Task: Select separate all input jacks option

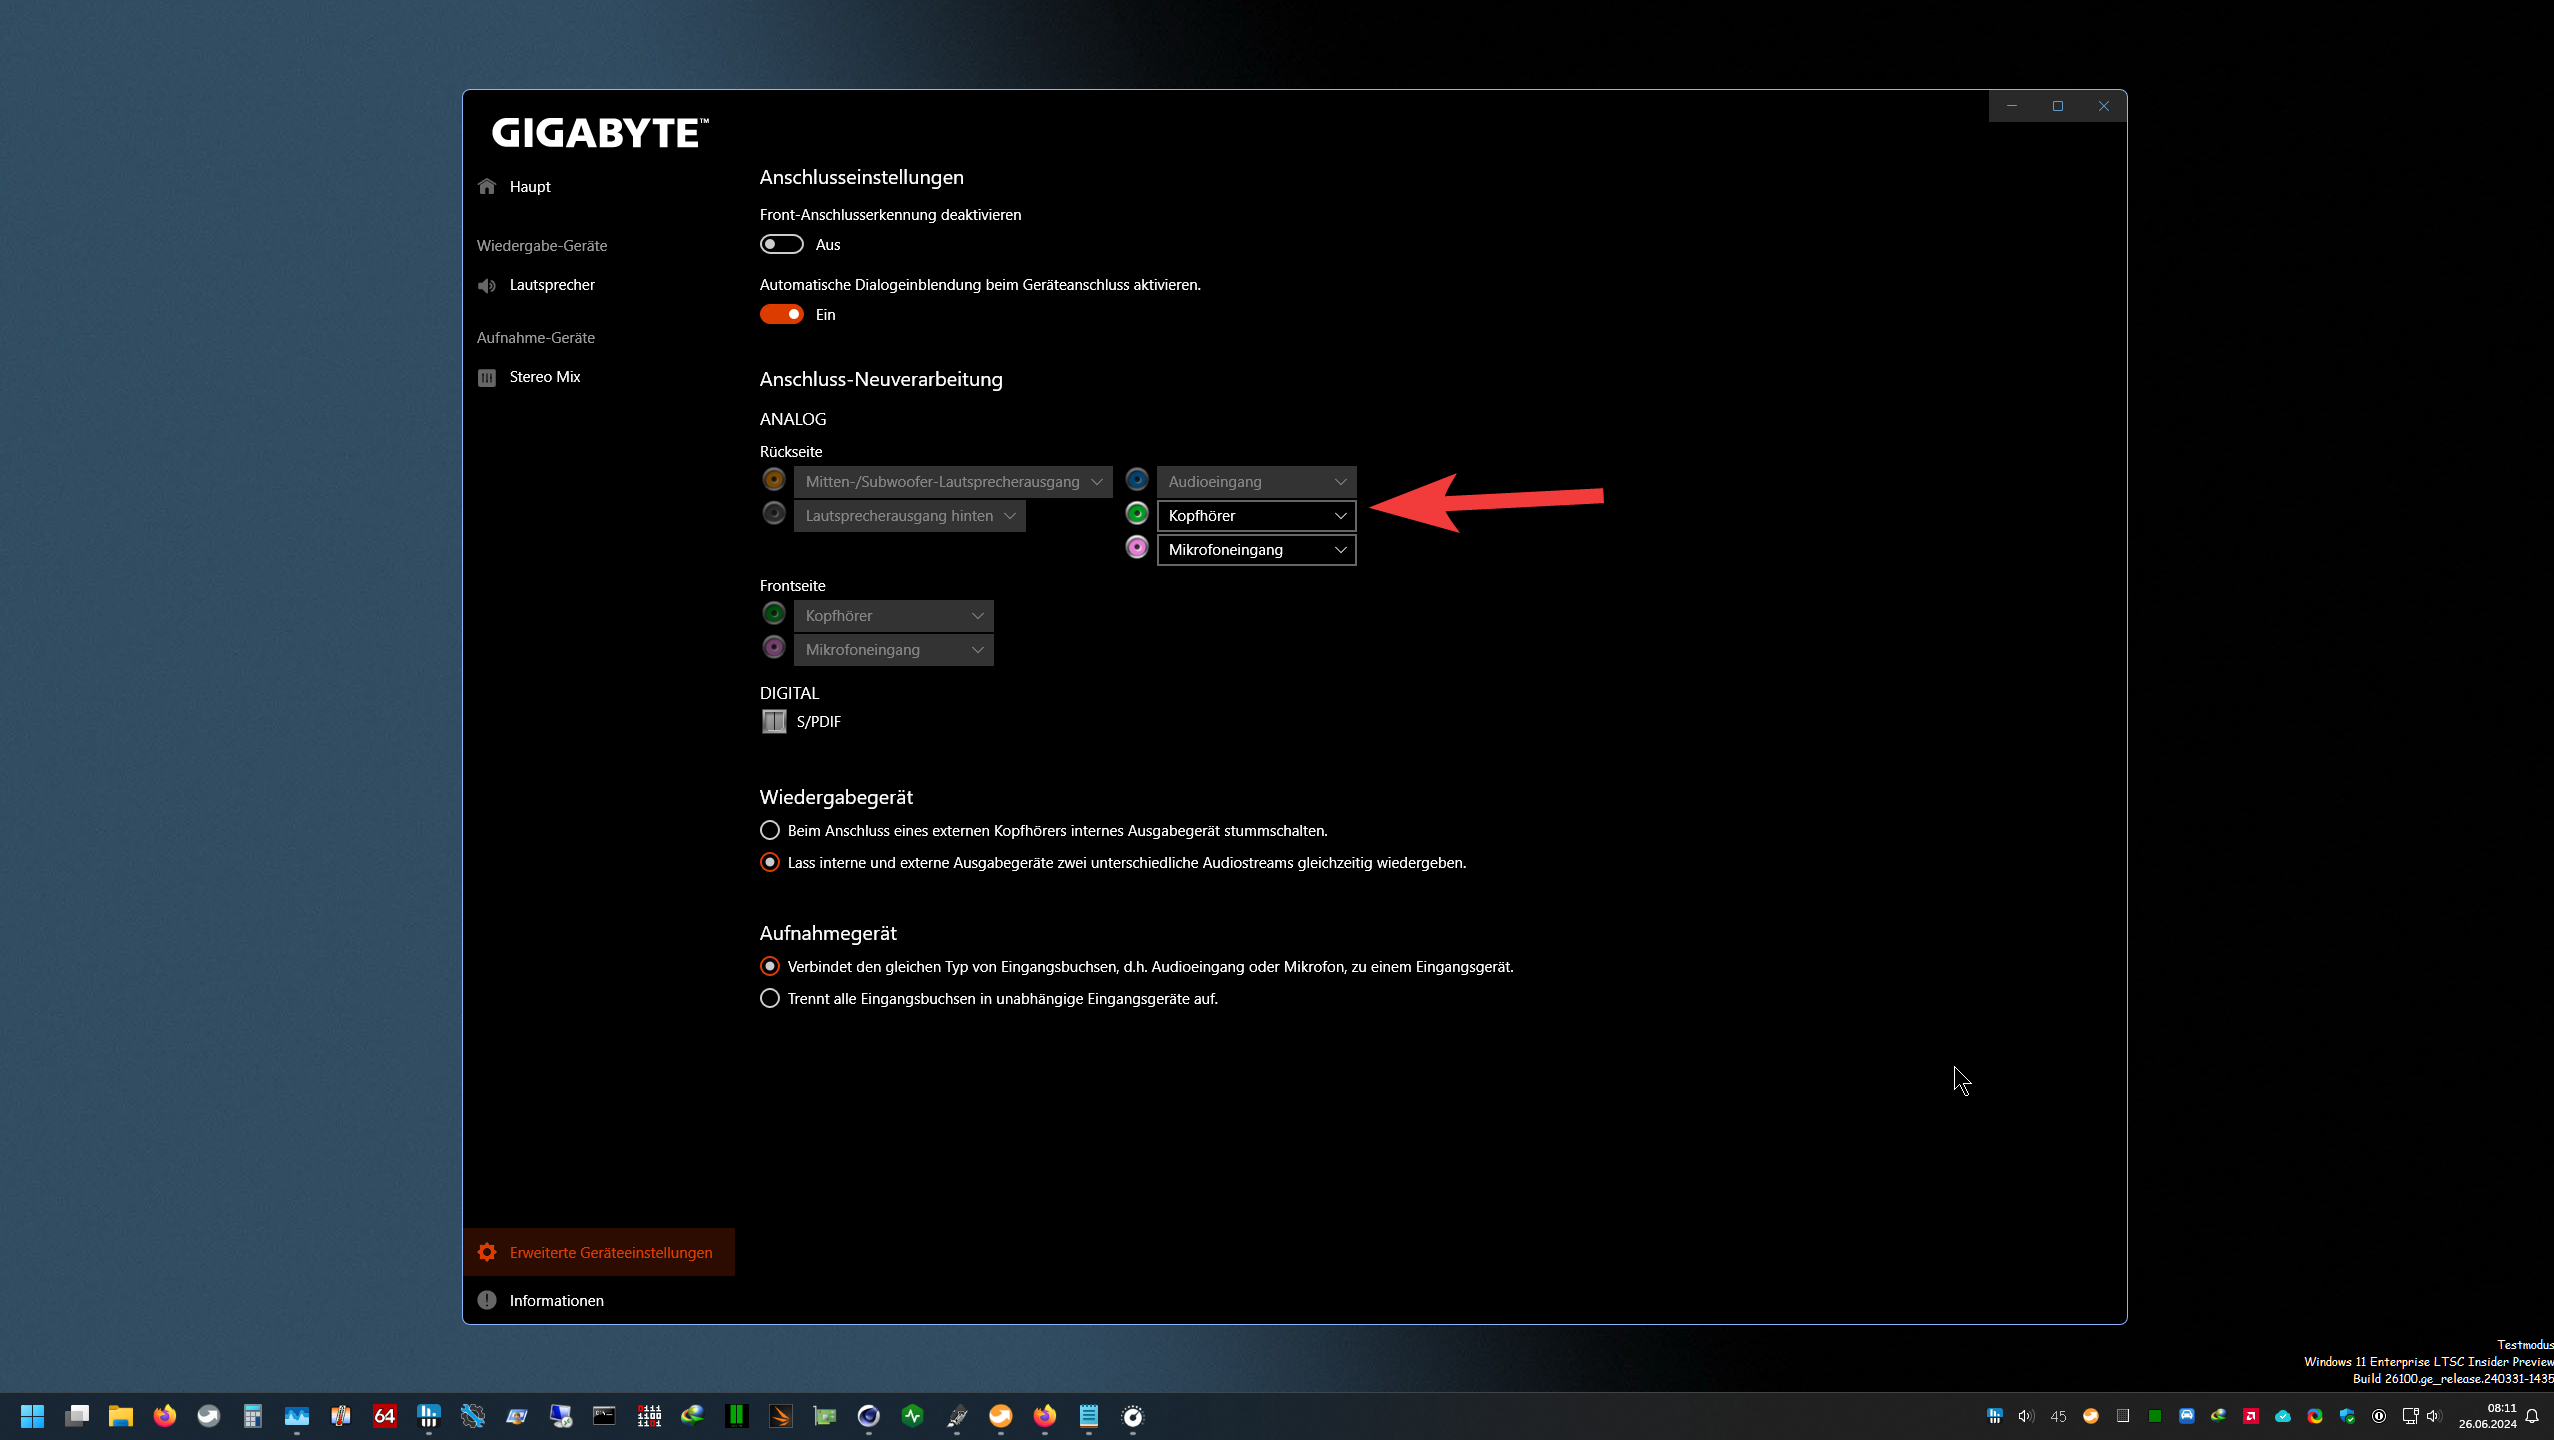Action: 770,999
